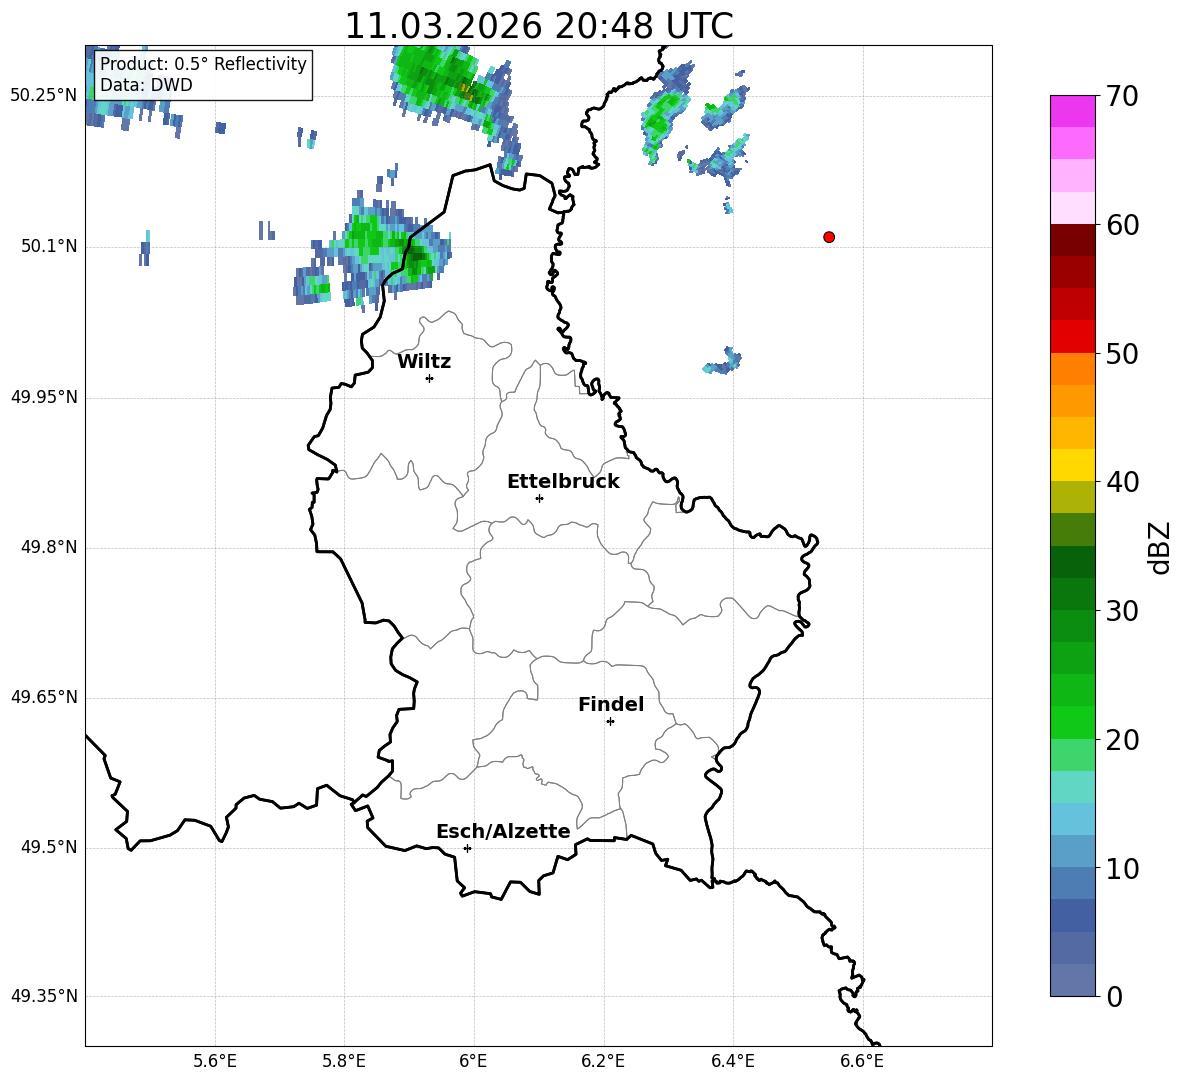Viewport: 1184px width, 1081px height.
Task: Click the 50 tick label on colorbar
Action: pyautogui.click(x=1122, y=354)
